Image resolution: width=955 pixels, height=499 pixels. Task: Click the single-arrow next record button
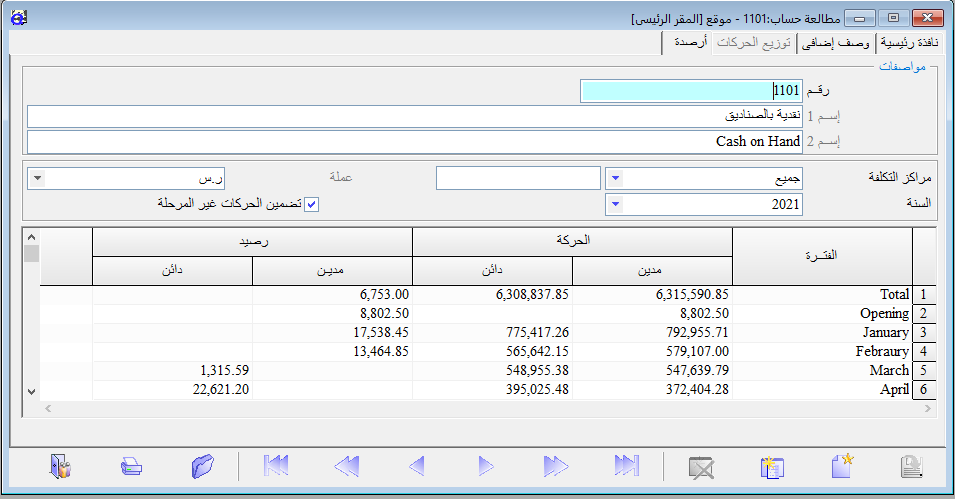pos(486,466)
